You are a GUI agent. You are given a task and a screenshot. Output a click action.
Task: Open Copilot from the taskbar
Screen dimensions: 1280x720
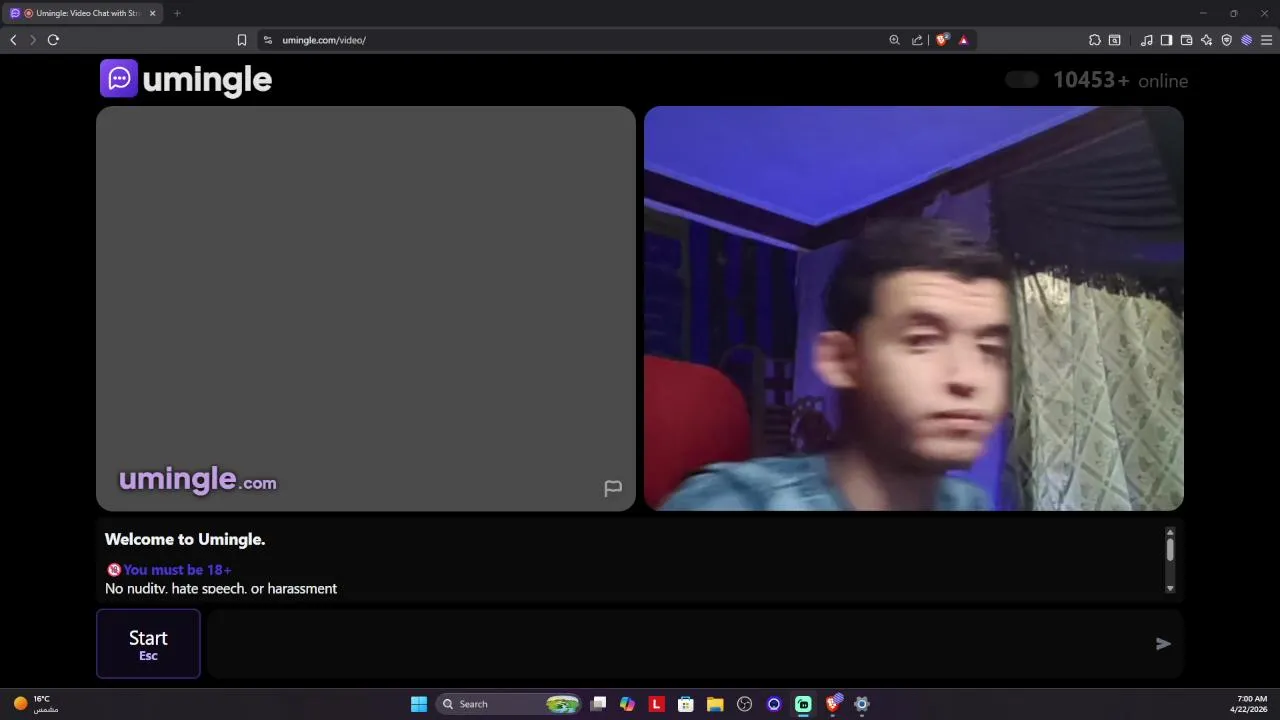point(627,704)
